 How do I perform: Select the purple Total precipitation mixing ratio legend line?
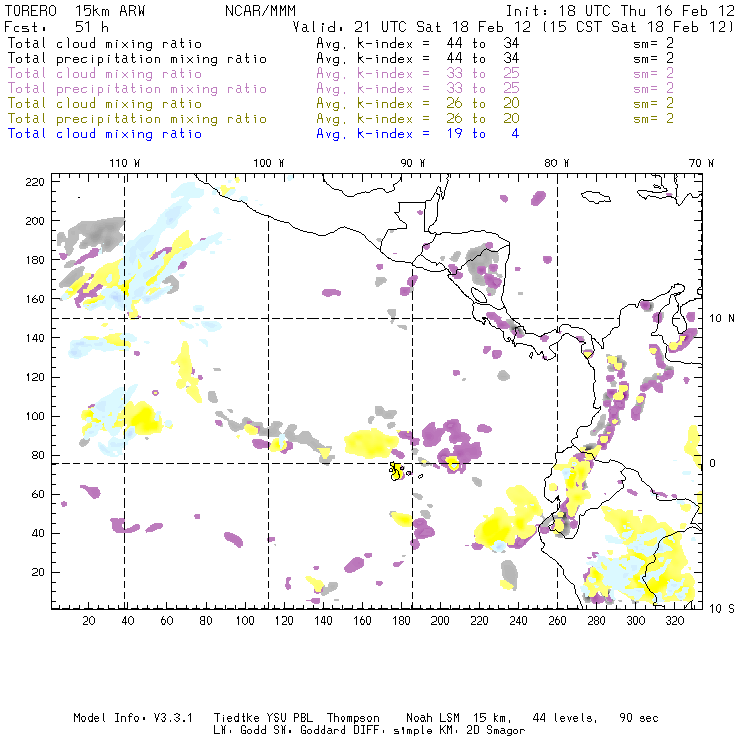[x=136, y=89]
